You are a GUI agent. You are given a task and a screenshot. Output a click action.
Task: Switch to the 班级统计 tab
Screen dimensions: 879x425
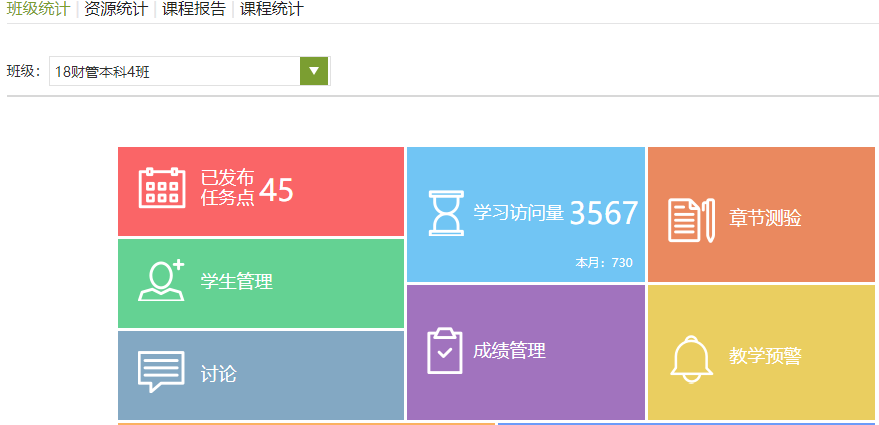[38, 10]
